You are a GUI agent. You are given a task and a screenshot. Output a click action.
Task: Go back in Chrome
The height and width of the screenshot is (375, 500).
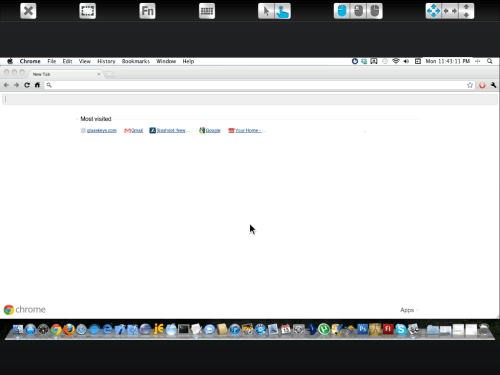click(6, 85)
